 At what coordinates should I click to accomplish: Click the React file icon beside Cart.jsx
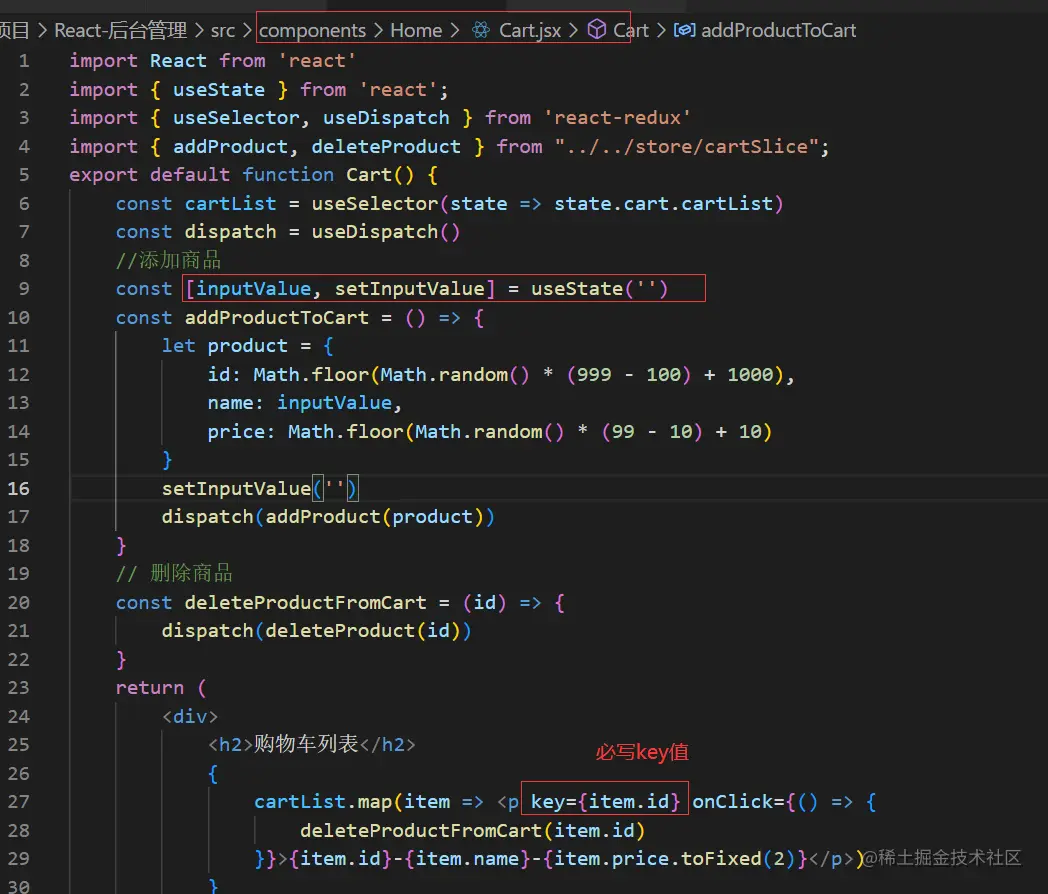pos(481,30)
